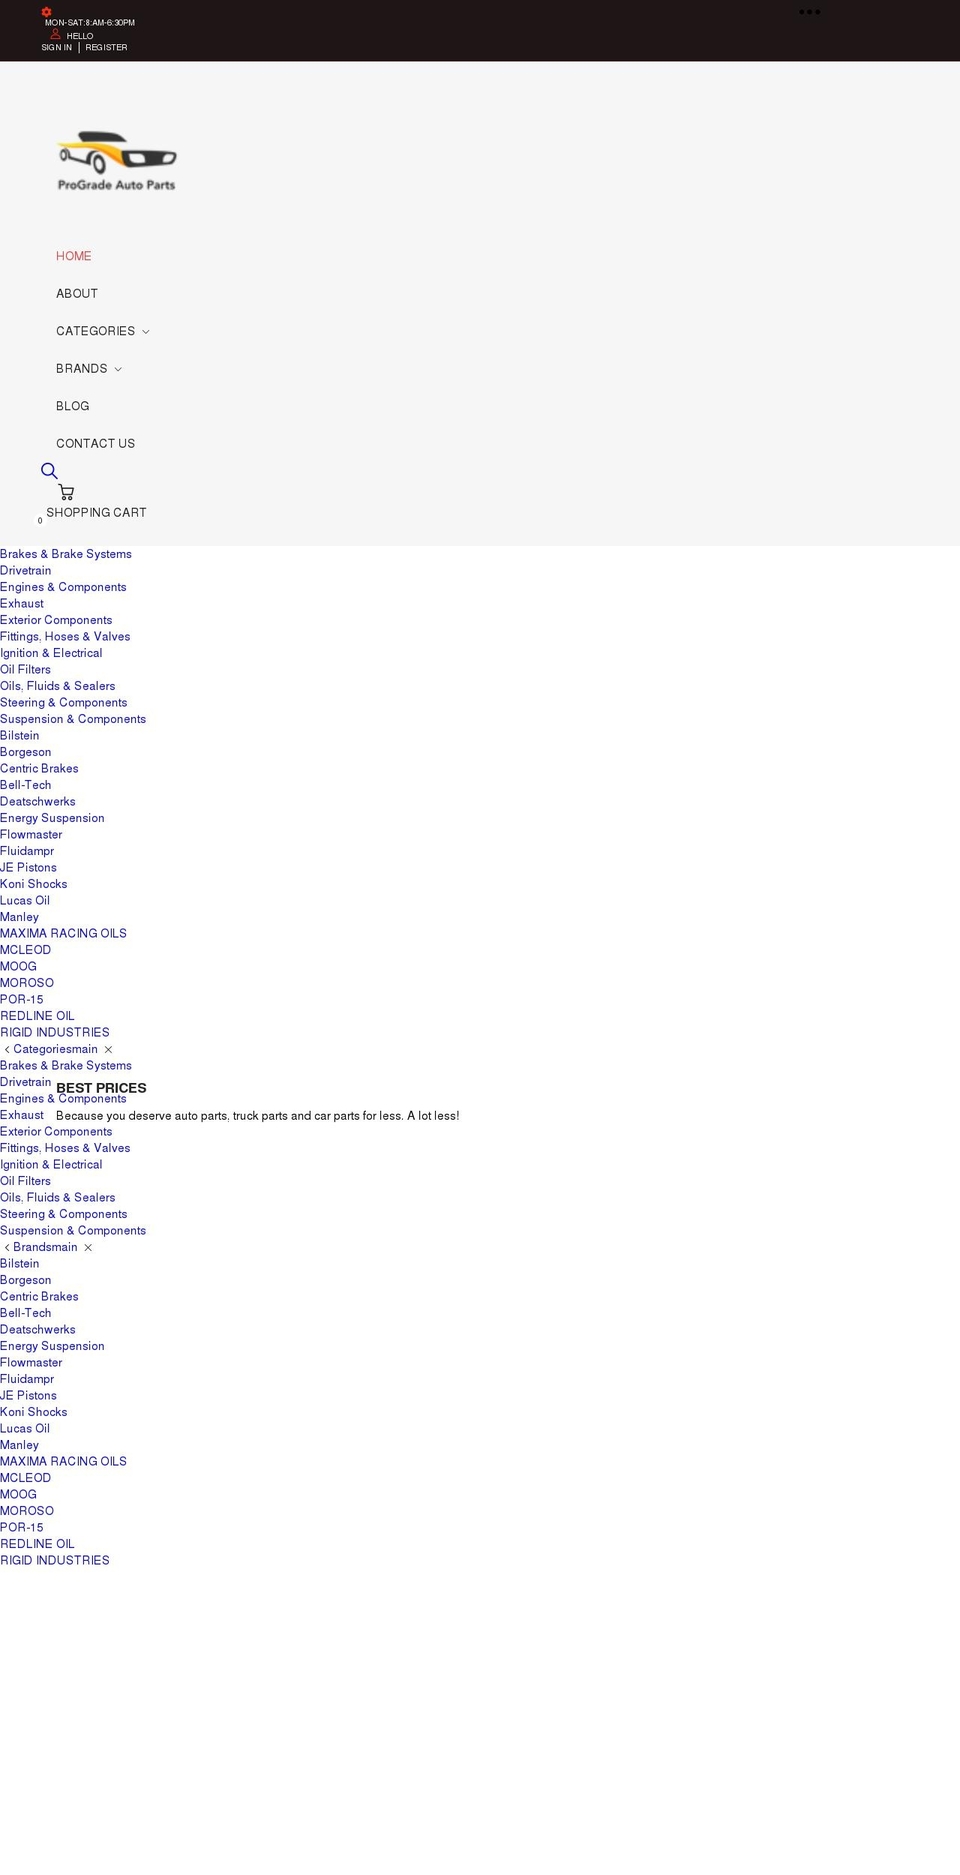Open Engines & Components in the list above Categoriesmain
The height and width of the screenshot is (1875, 960).
point(63,587)
